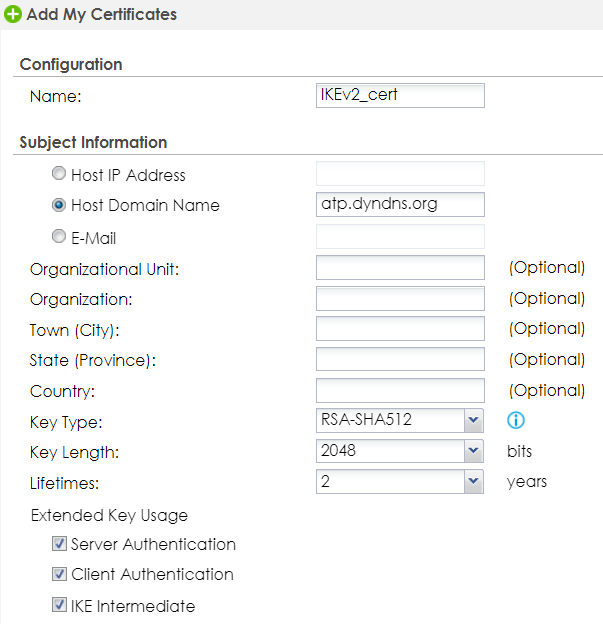Click the Country input field
Image resolution: width=603 pixels, height=624 pixels.
tap(400, 390)
